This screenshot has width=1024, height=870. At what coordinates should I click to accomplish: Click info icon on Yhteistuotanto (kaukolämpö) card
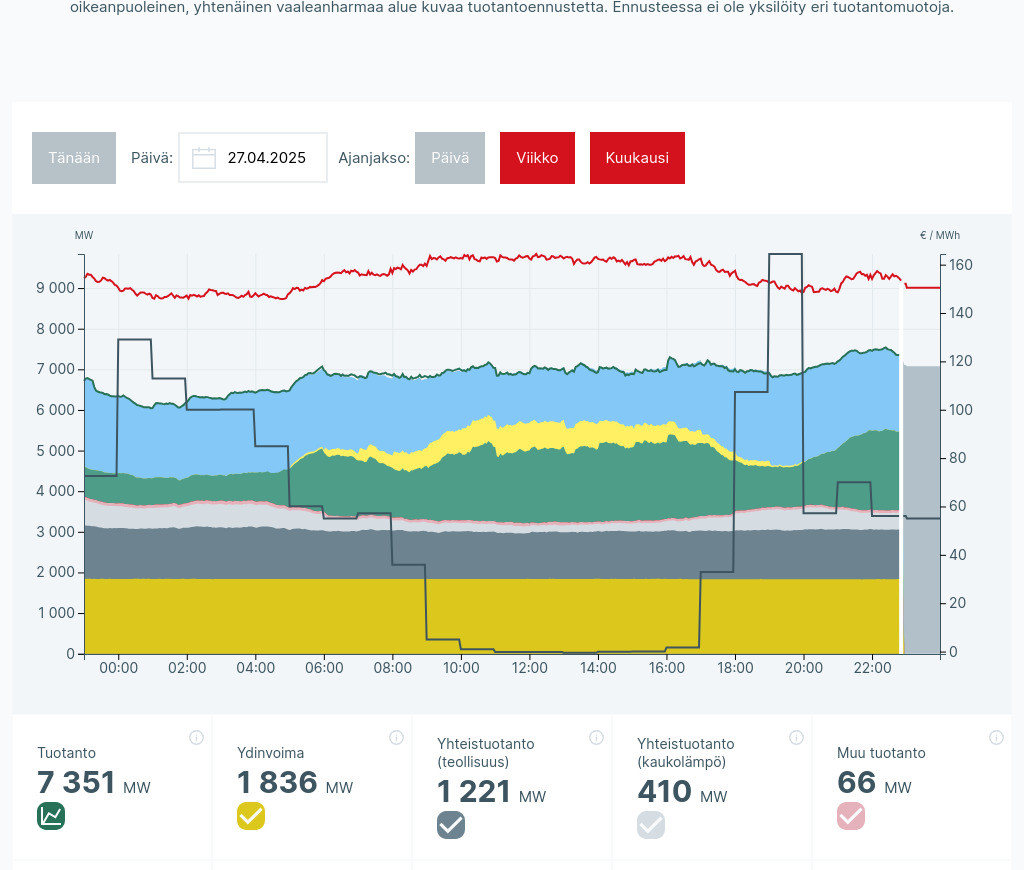pos(796,738)
